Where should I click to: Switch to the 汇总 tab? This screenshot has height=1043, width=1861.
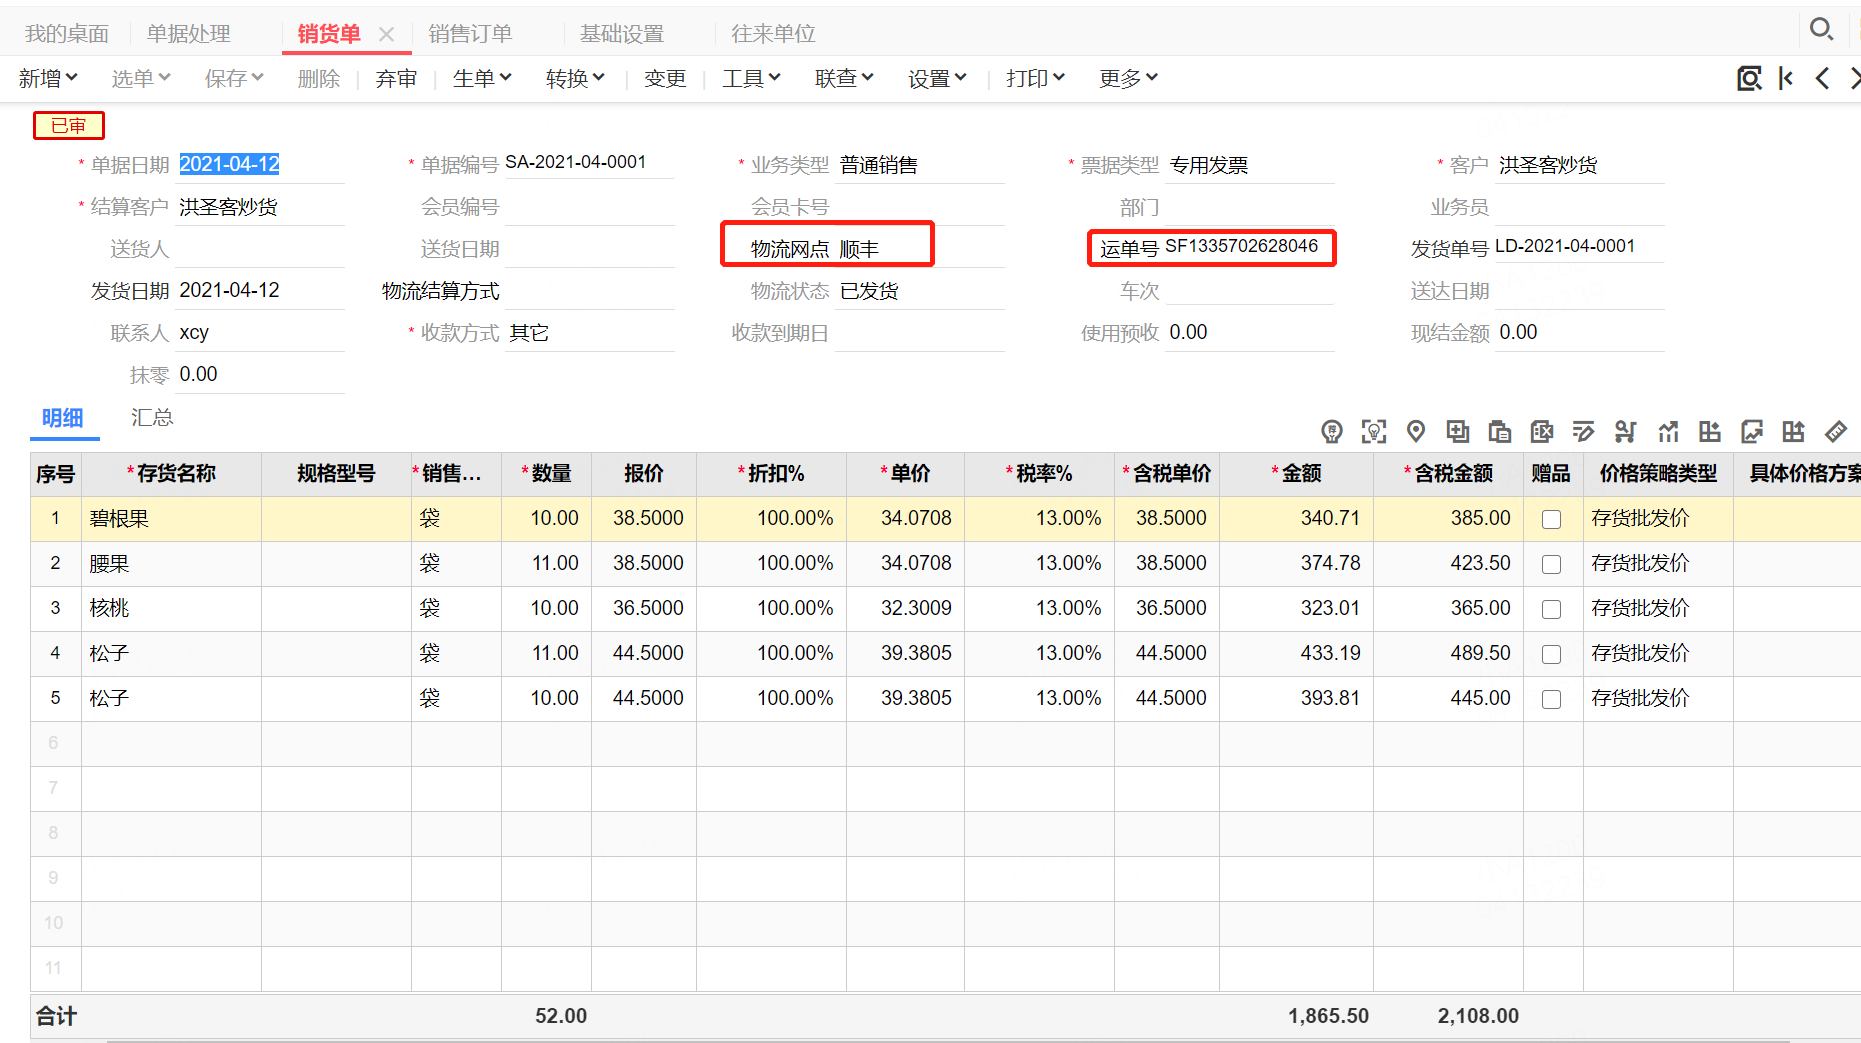click(x=152, y=417)
